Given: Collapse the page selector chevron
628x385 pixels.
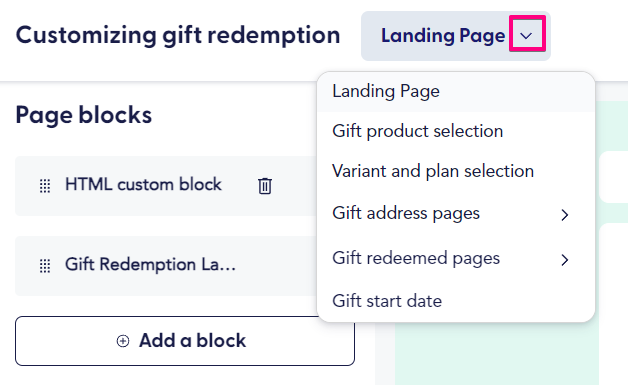Looking at the screenshot, I should point(526,36).
